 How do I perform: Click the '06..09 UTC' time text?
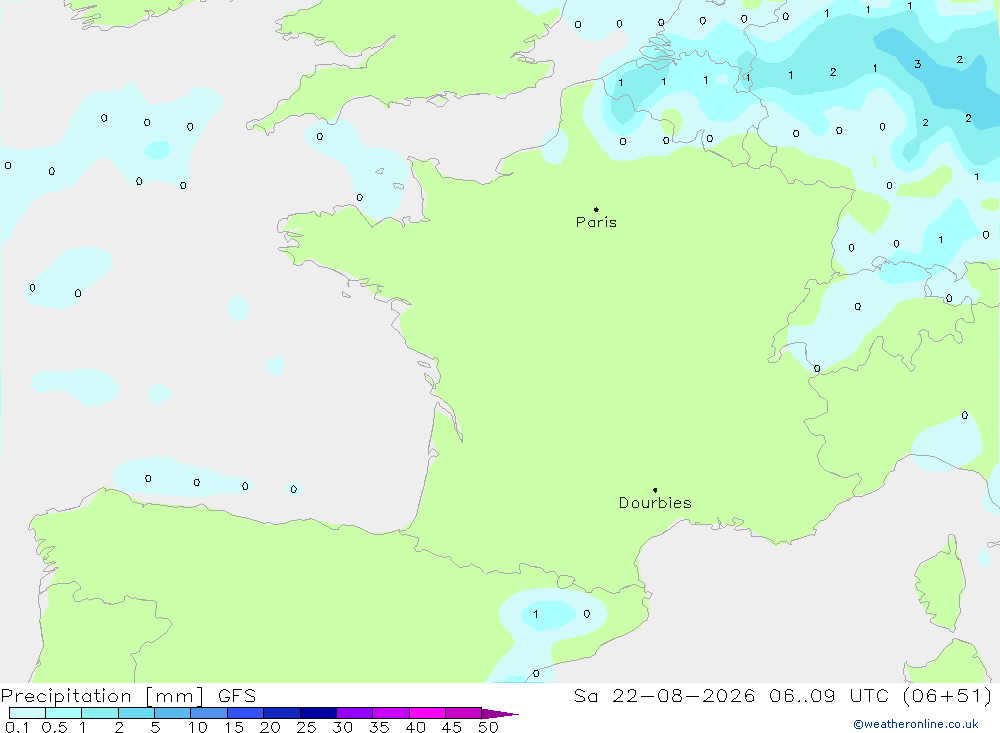click(829, 696)
